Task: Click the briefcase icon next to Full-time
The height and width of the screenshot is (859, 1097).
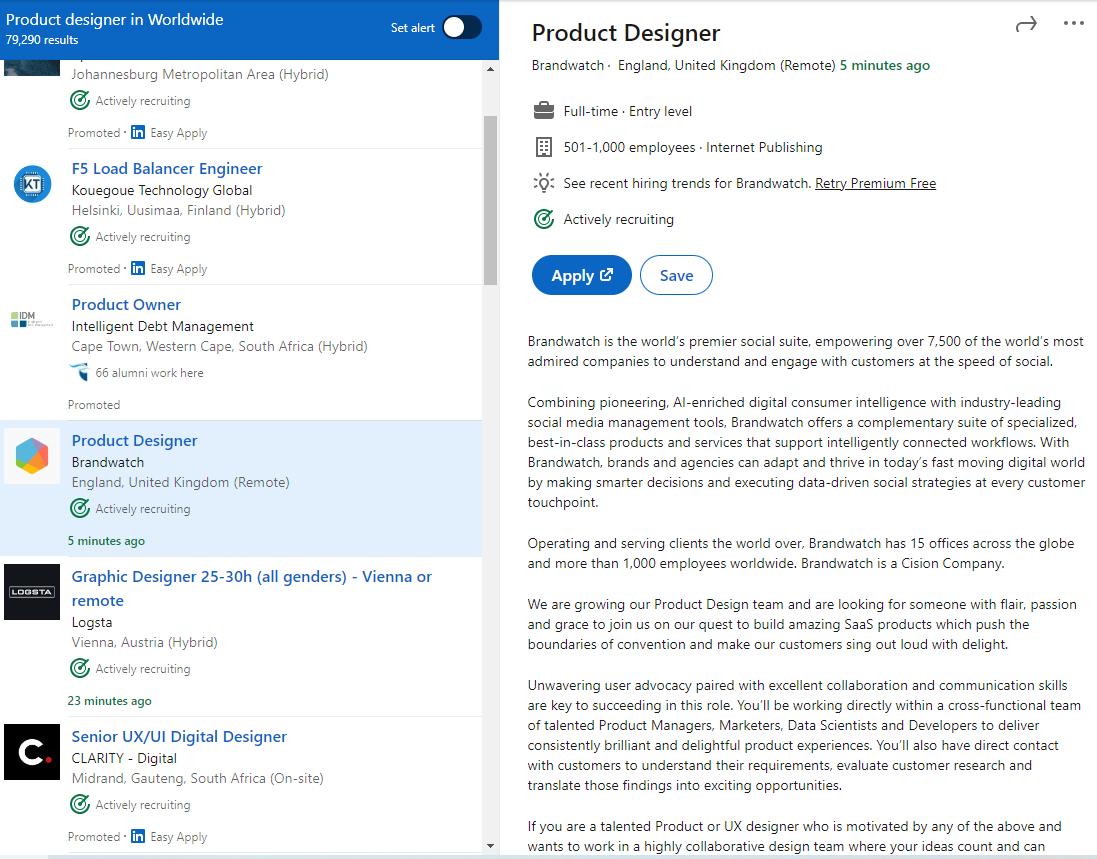Action: point(543,110)
